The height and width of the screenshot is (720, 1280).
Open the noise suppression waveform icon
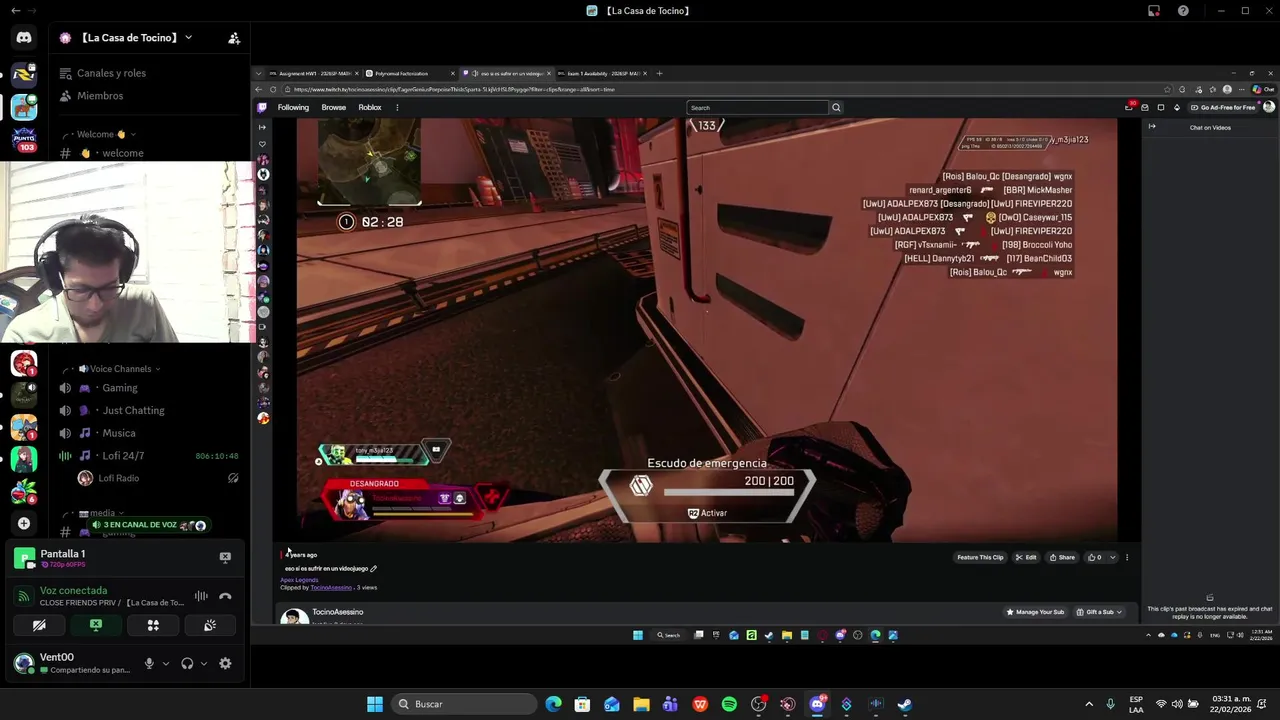tap(201, 596)
